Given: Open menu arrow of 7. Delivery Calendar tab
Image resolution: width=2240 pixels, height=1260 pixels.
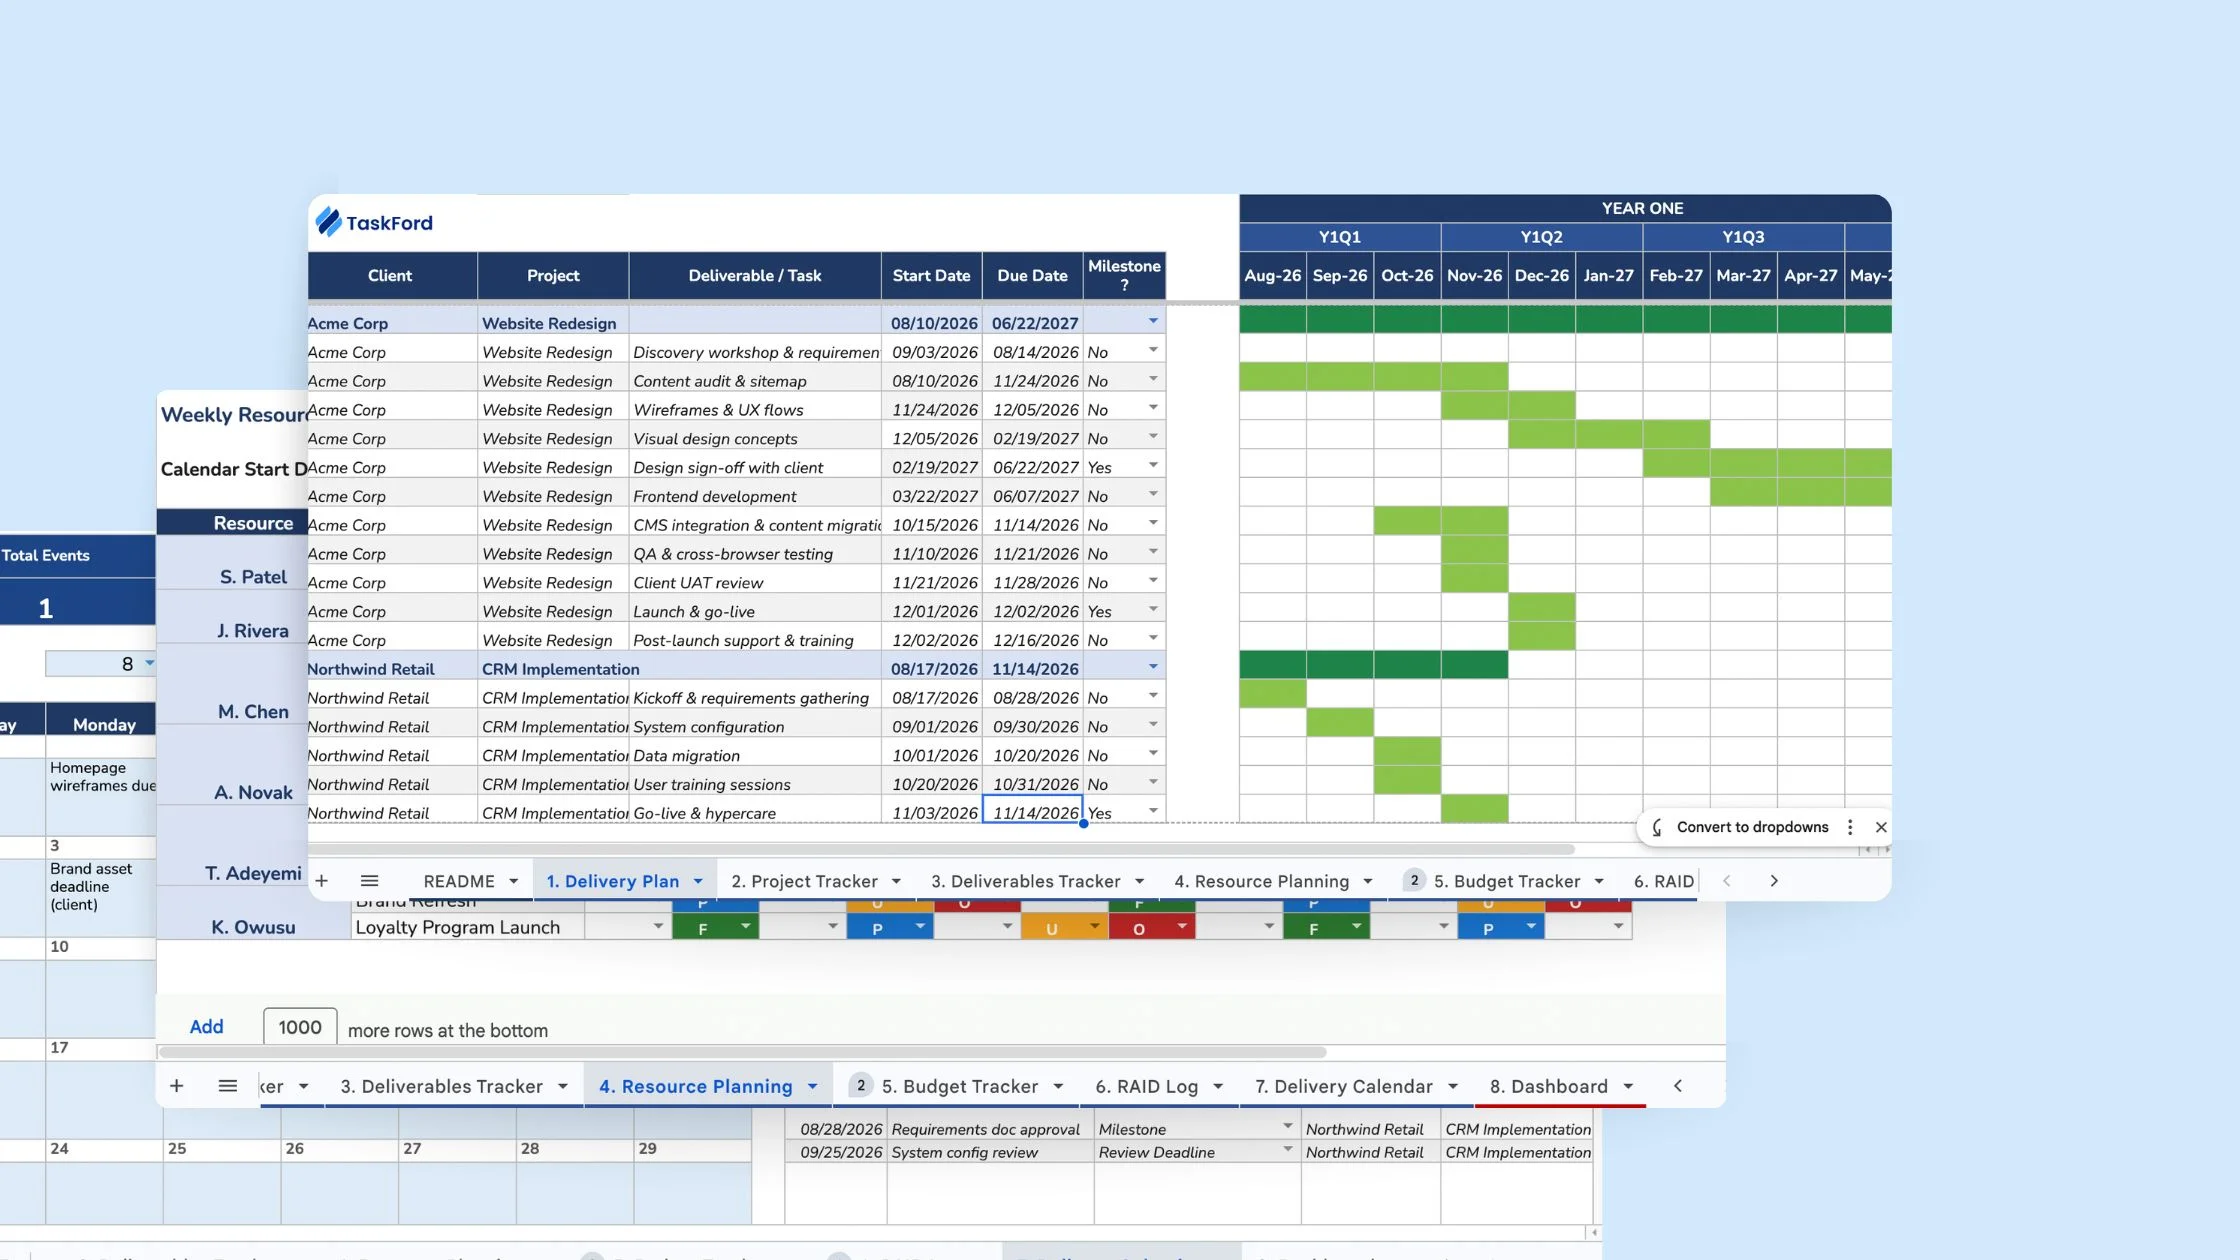Looking at the screenshot, I should click(x=1453, y=1086).
